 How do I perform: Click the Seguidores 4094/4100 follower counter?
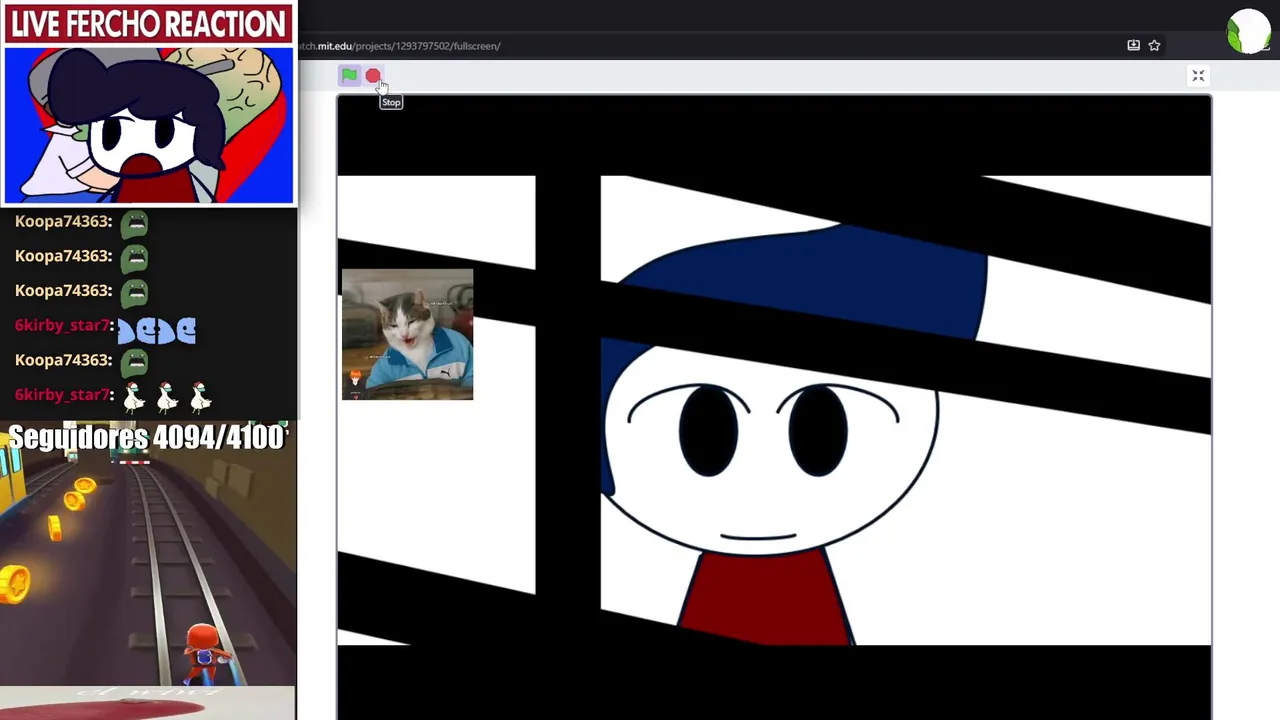tap(147, 438)
